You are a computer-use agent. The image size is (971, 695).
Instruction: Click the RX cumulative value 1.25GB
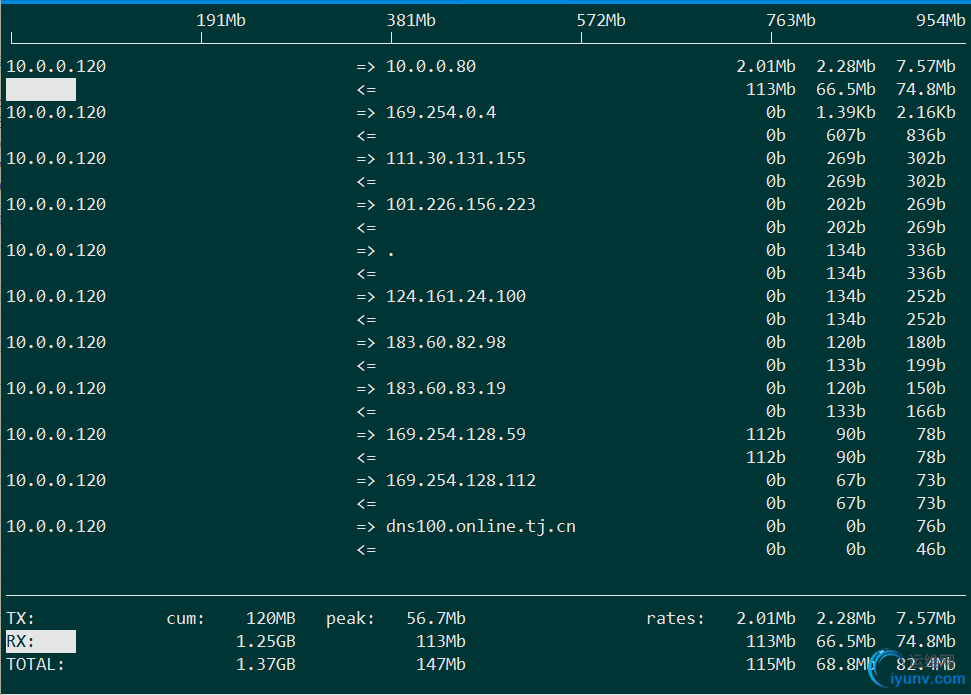point(266,641)
